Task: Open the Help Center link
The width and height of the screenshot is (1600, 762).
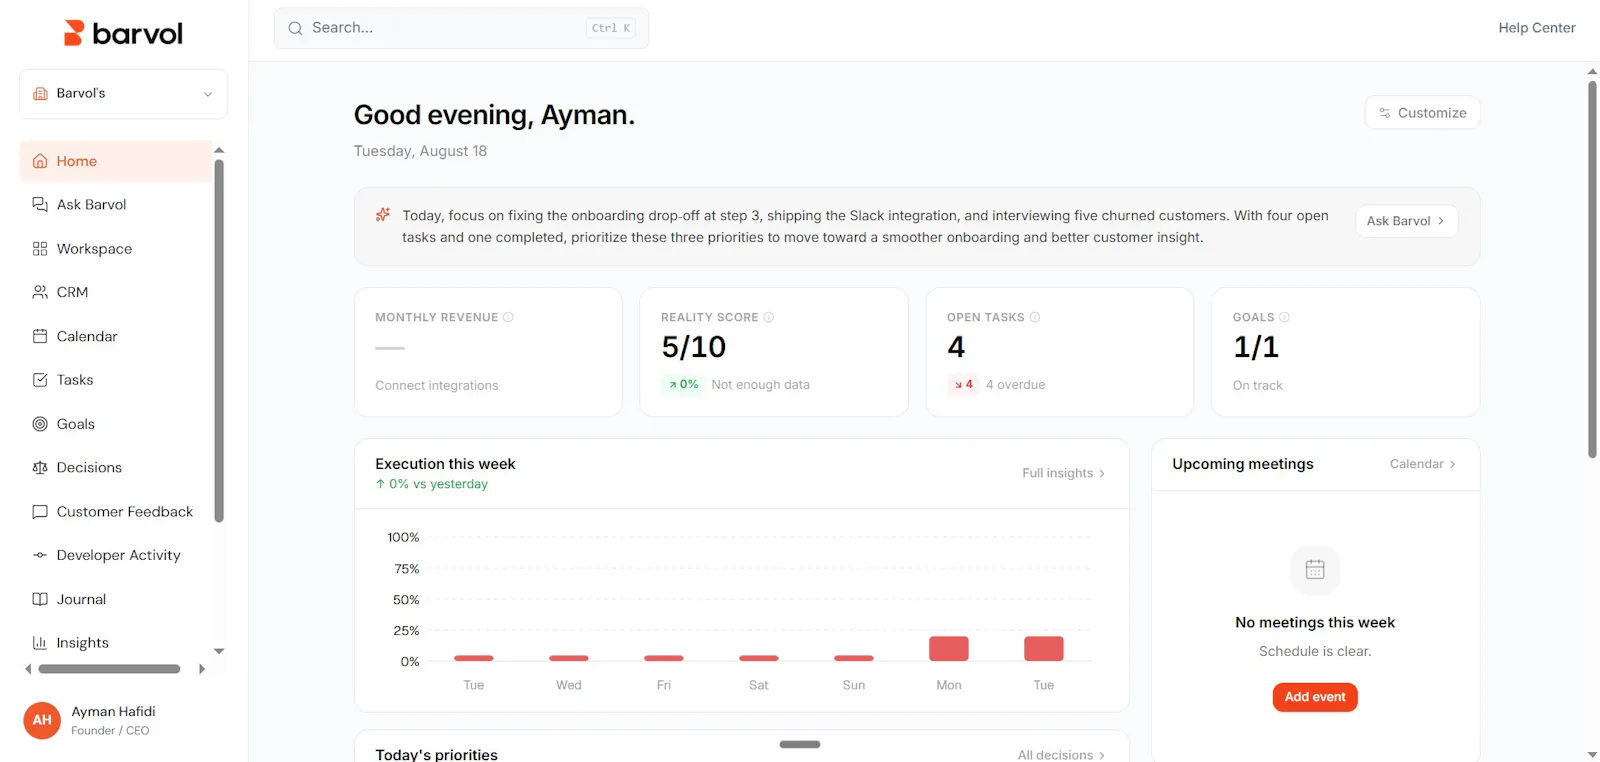Action: click(x=1536, y=28)
